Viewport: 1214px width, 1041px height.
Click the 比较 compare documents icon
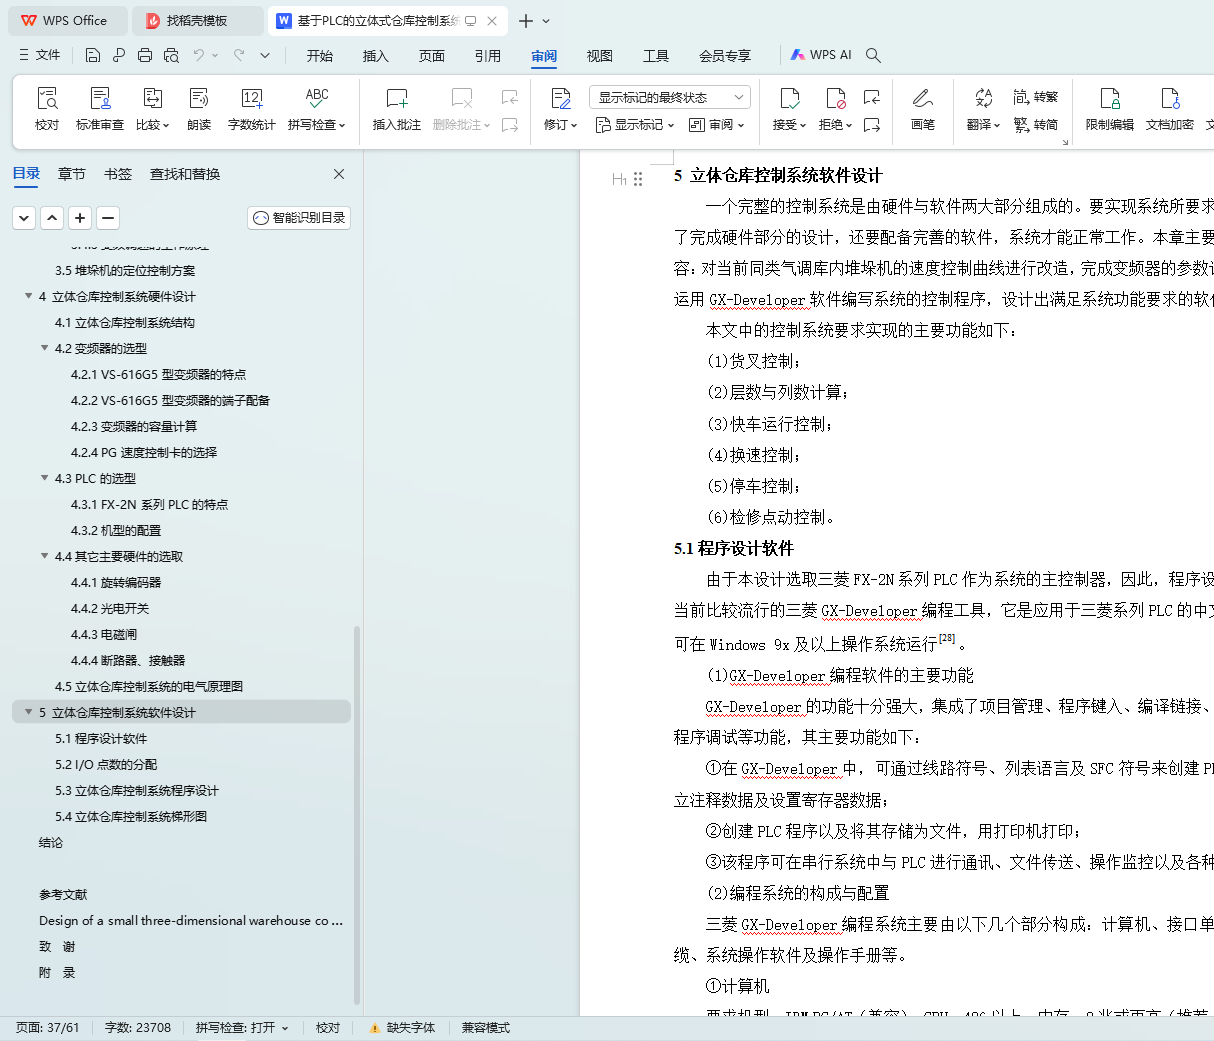152,98
